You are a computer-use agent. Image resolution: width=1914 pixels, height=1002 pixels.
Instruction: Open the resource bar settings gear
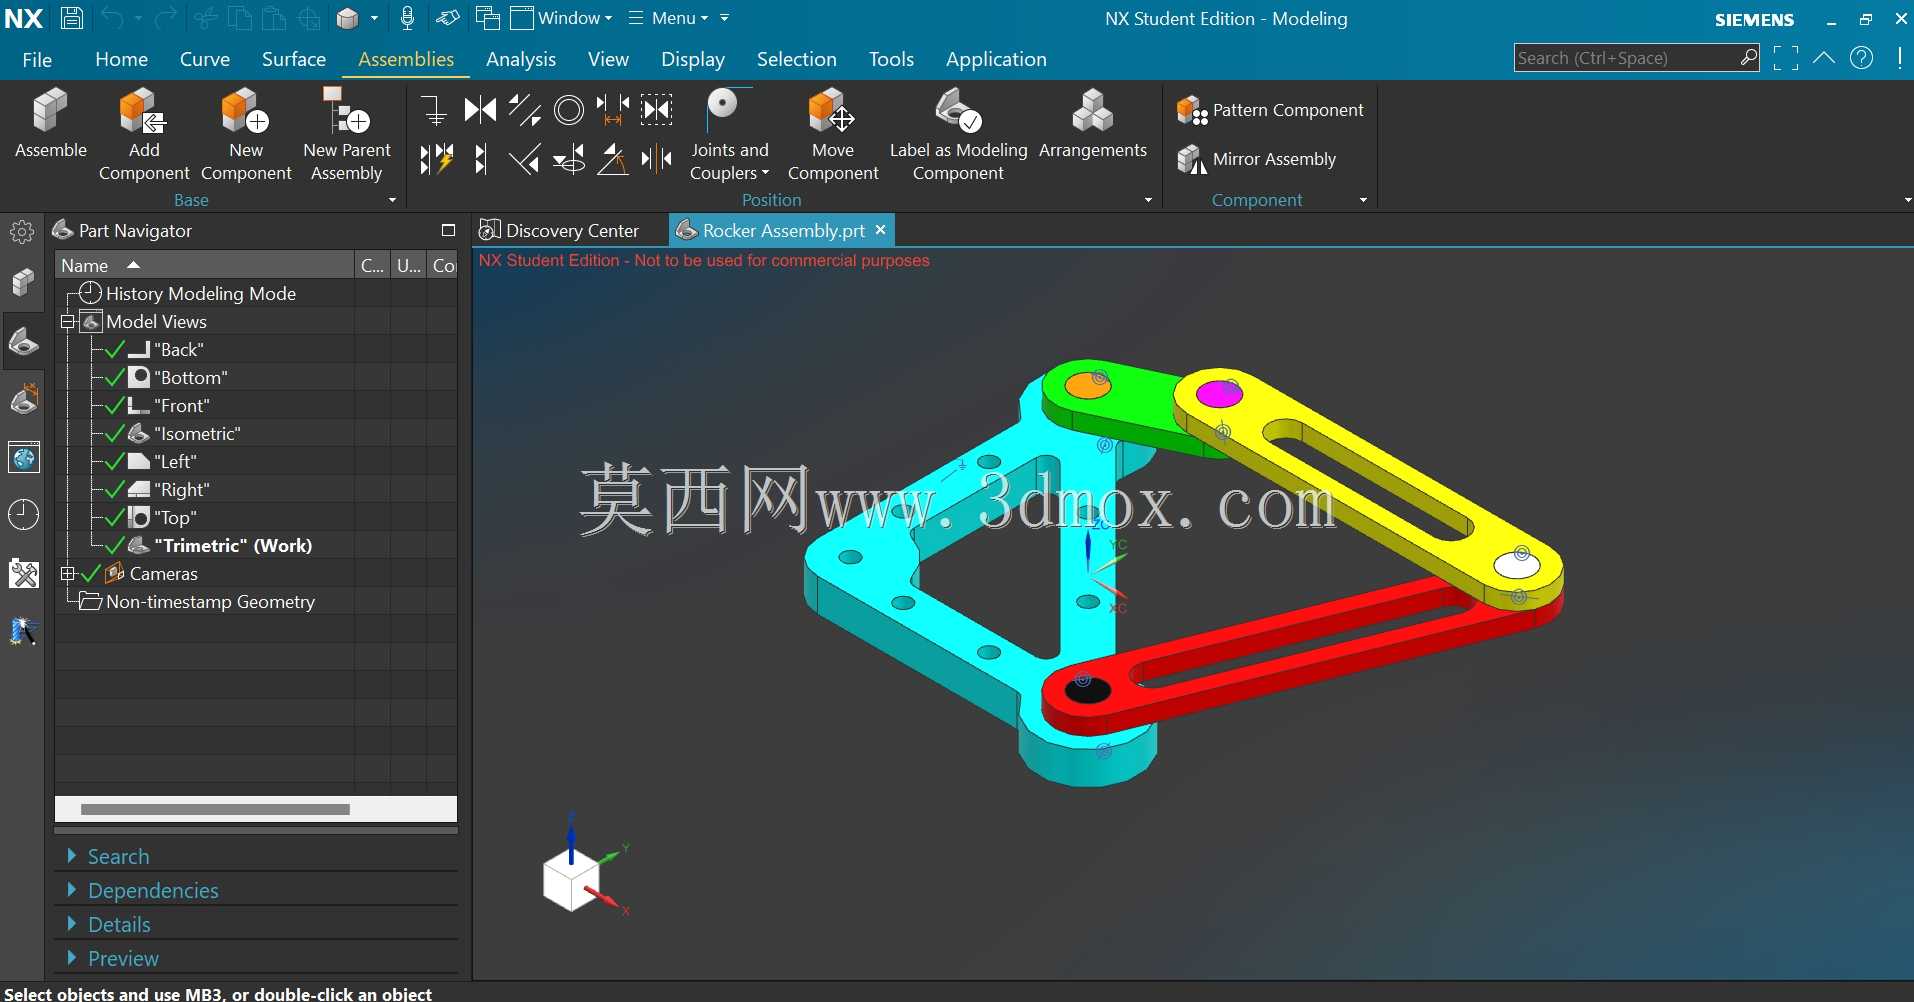[22, 232]
